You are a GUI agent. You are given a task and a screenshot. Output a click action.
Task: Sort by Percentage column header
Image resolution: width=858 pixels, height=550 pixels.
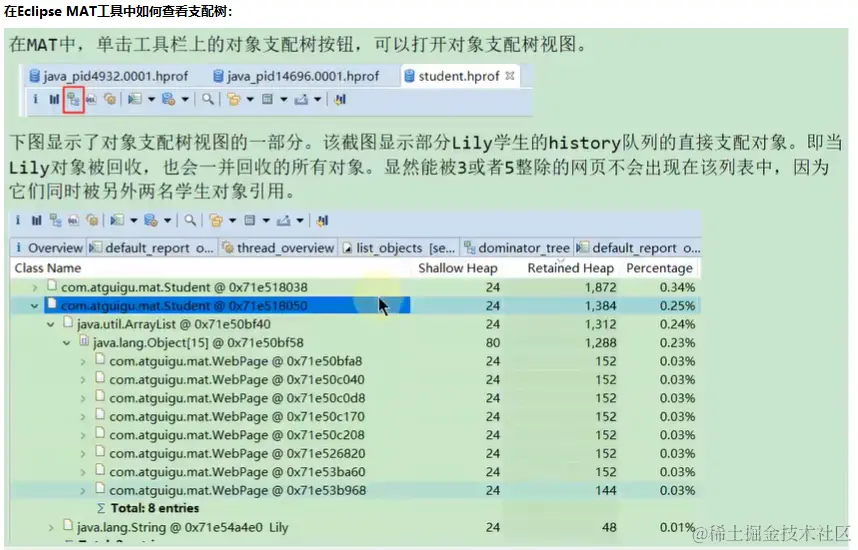[x=659, y=268]
